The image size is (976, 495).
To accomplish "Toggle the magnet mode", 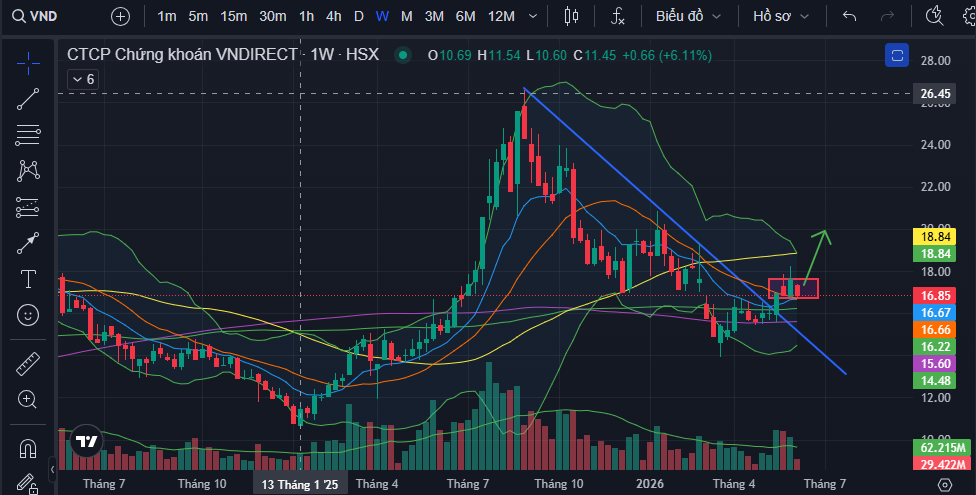I will (28, 448).
